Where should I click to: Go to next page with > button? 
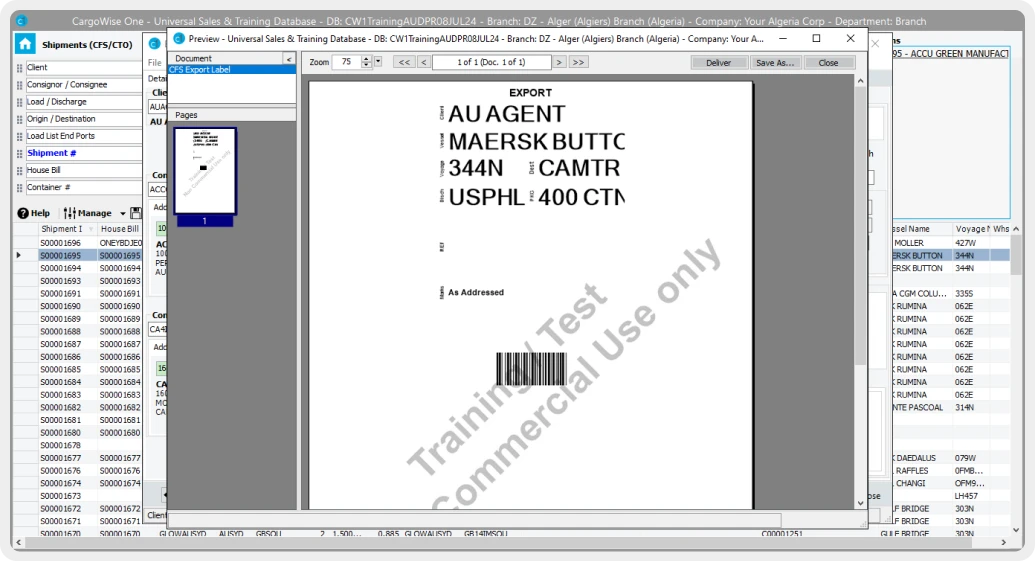[x=559, y=62]
